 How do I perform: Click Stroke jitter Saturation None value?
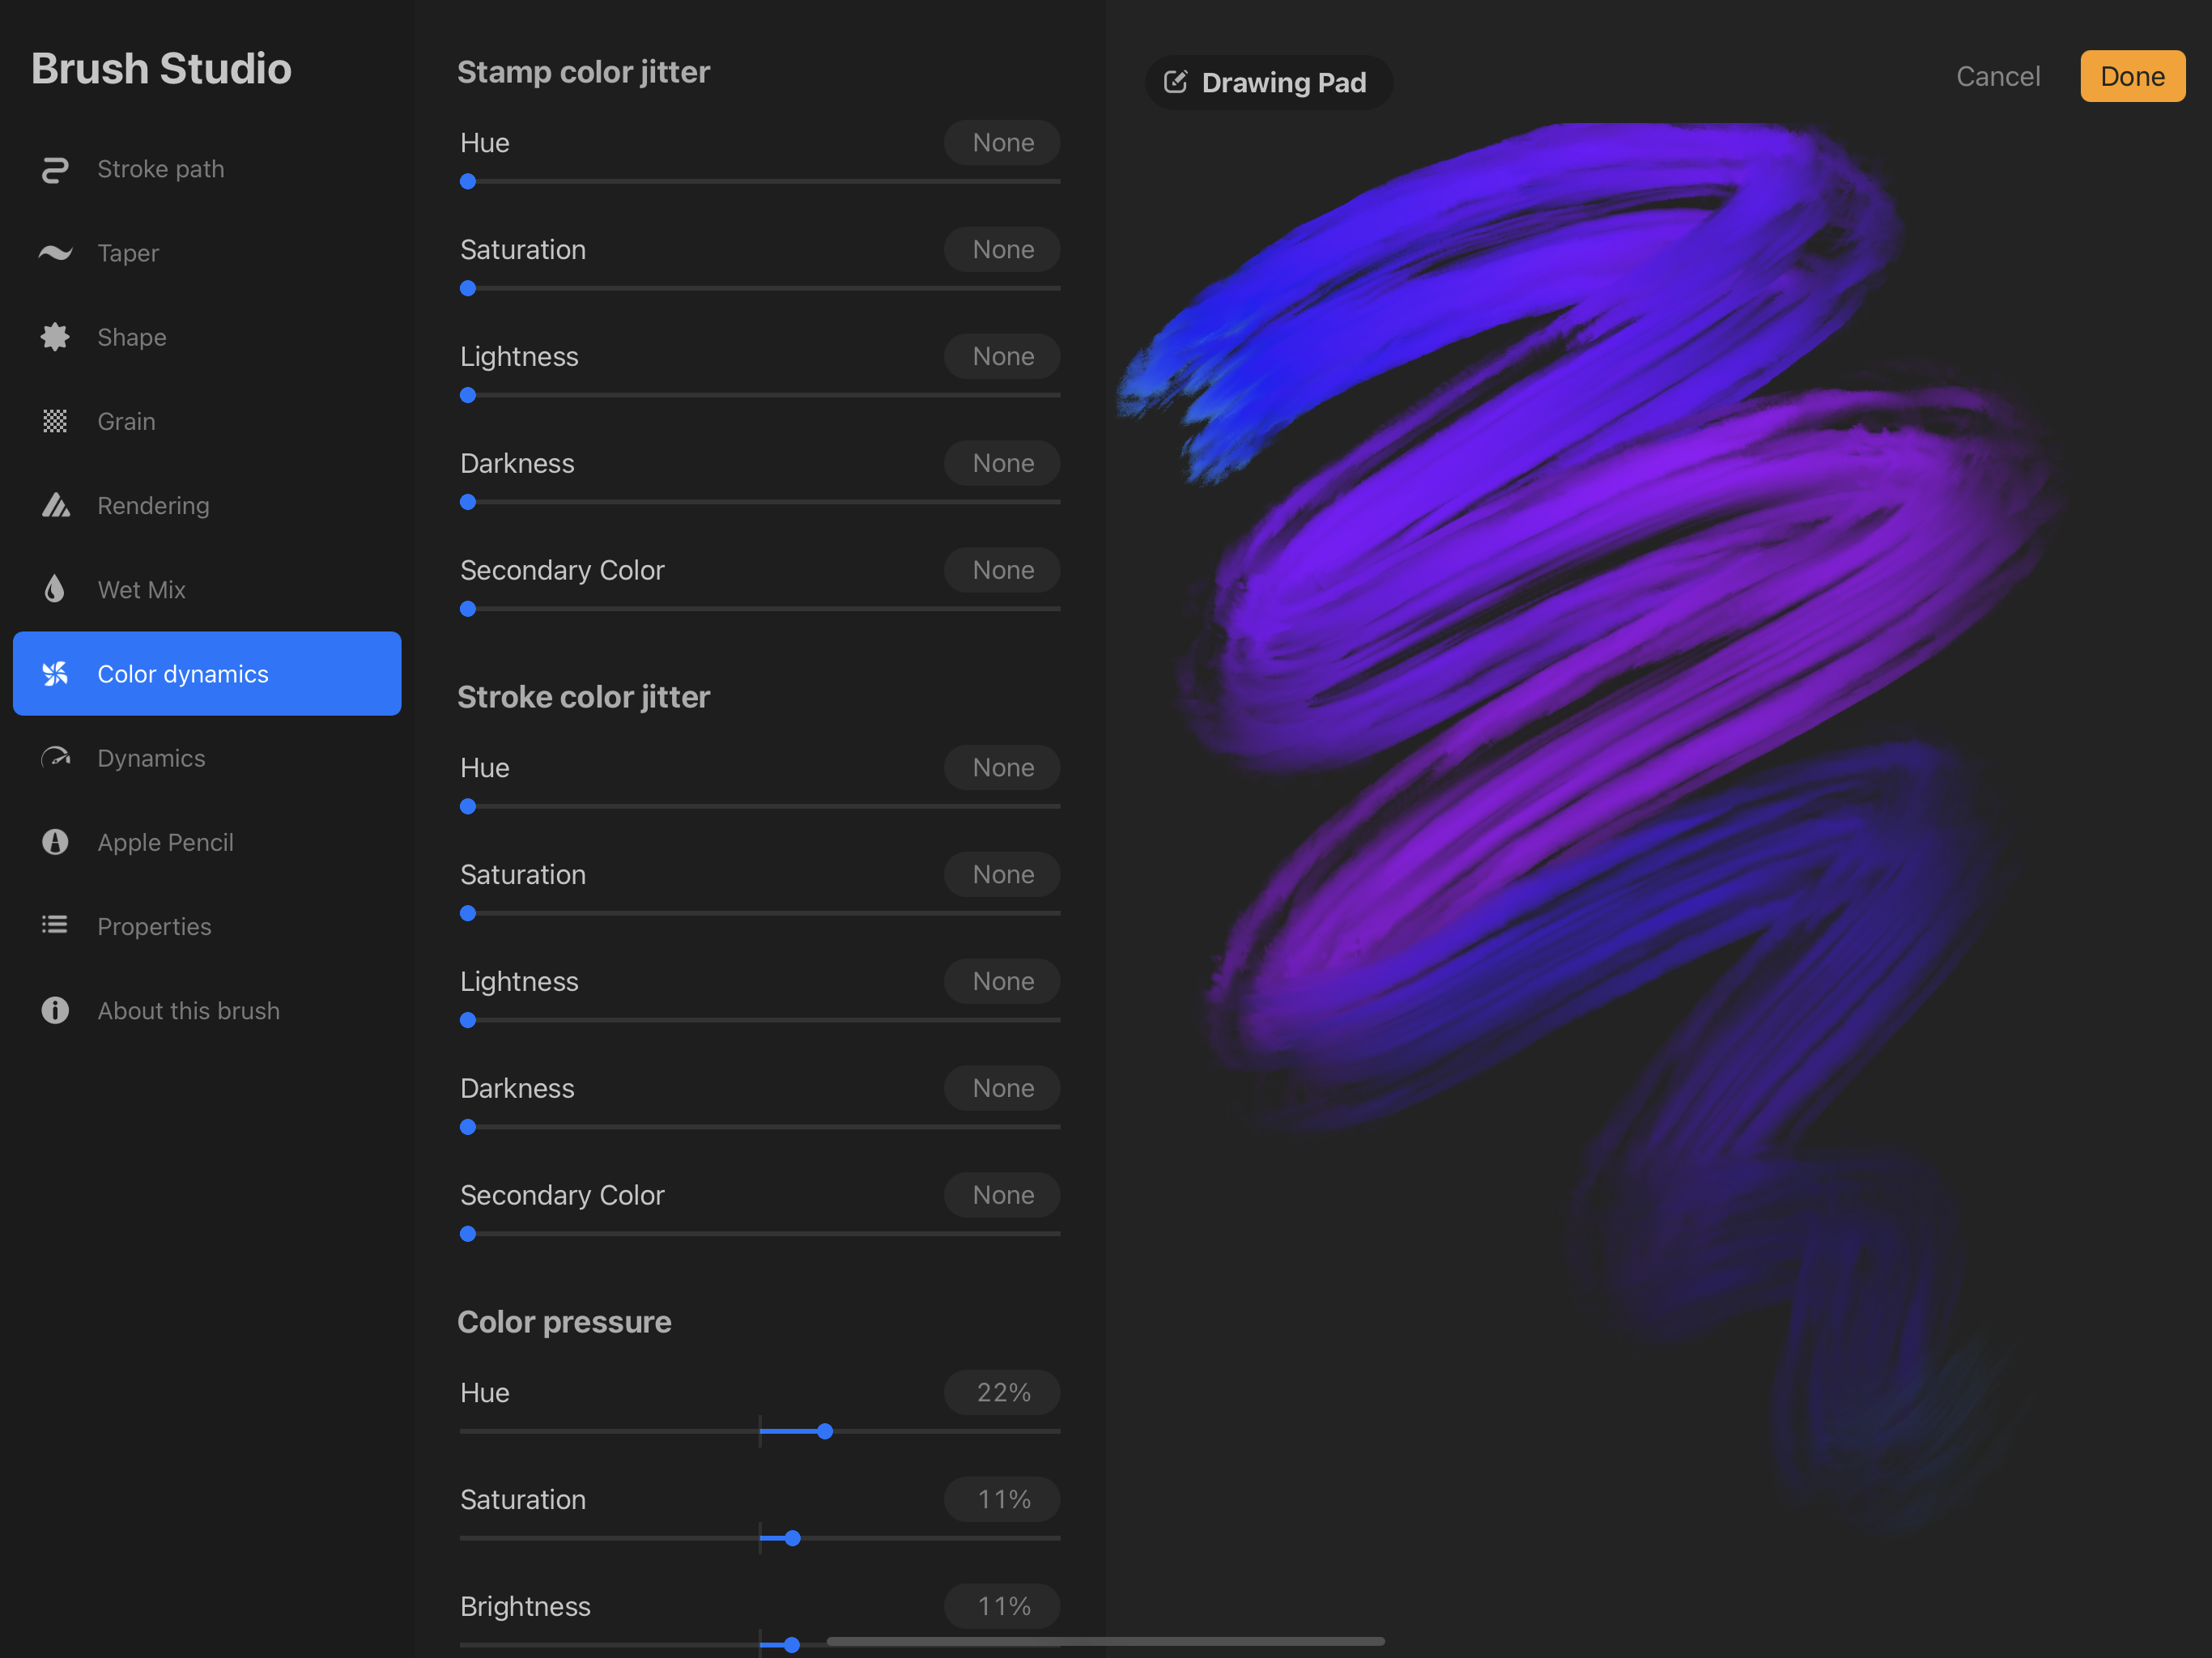1002,875
